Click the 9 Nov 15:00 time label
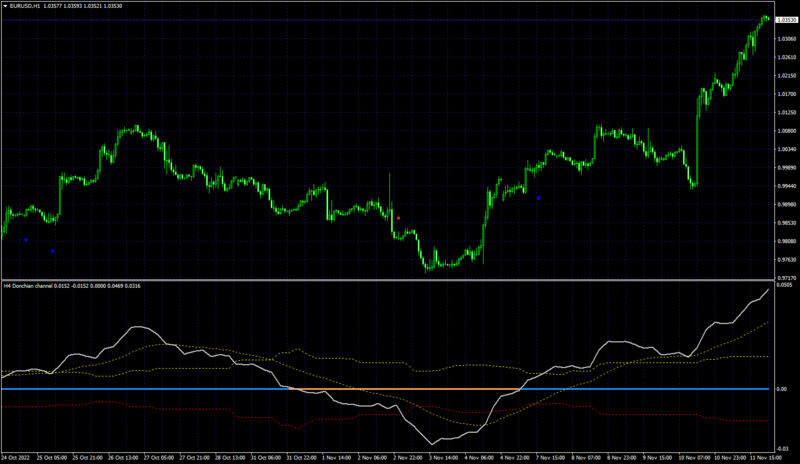 pos(658,458)
